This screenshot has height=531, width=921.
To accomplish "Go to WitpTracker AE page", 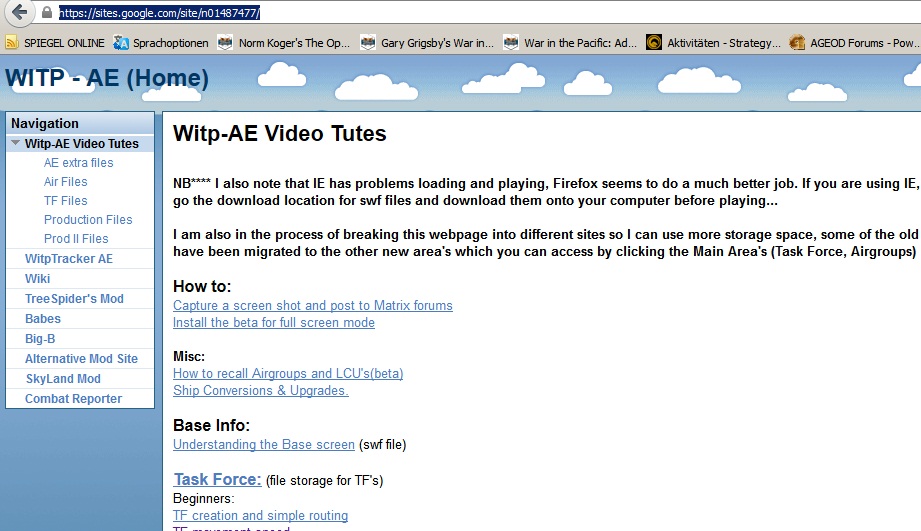I will coord(69,258).
